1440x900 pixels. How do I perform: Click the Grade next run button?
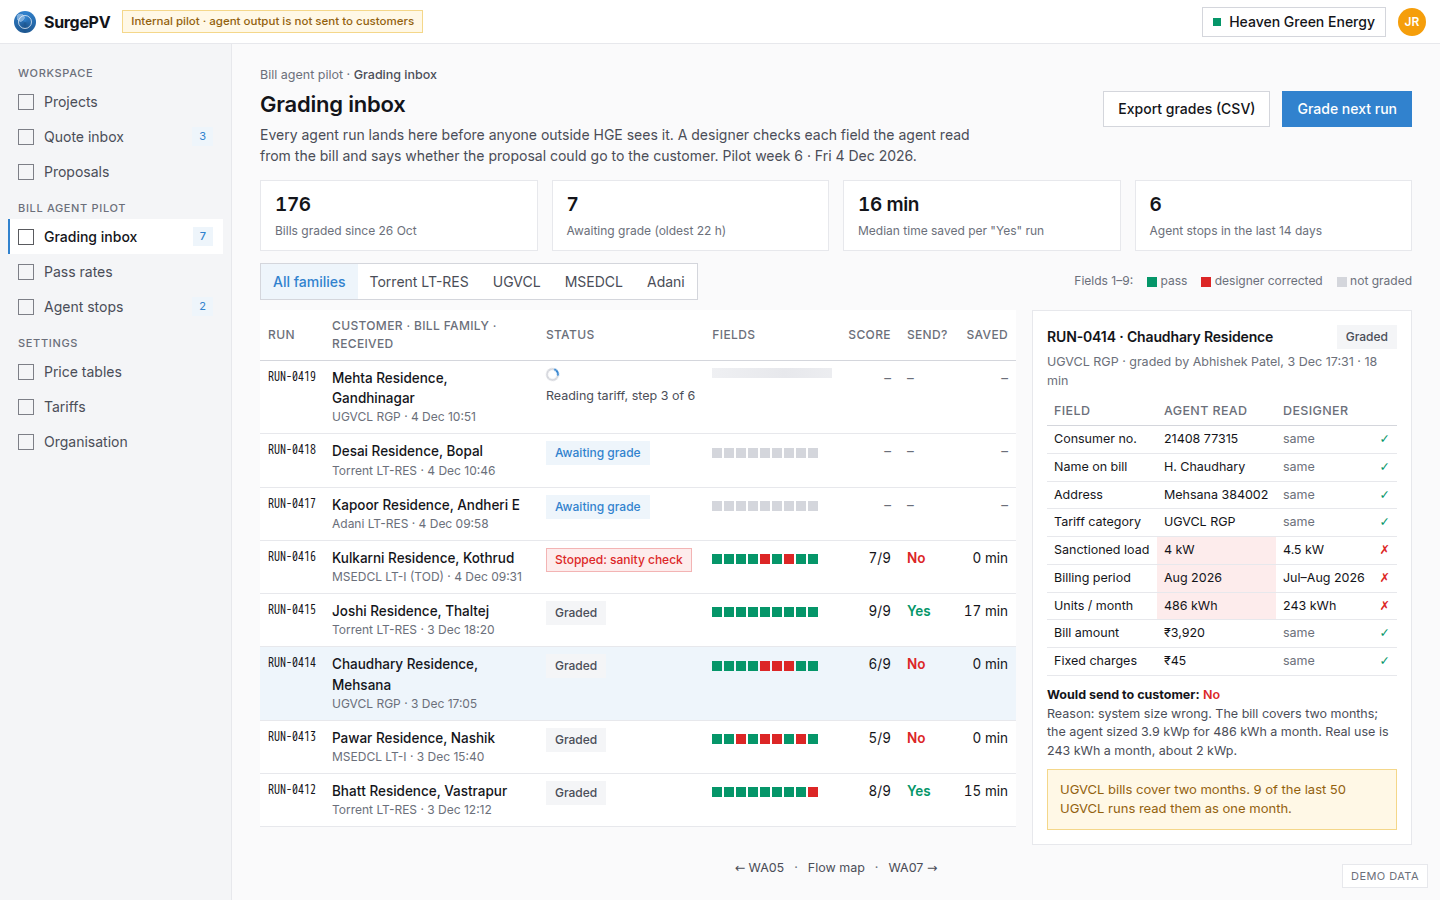point(1346,109)
